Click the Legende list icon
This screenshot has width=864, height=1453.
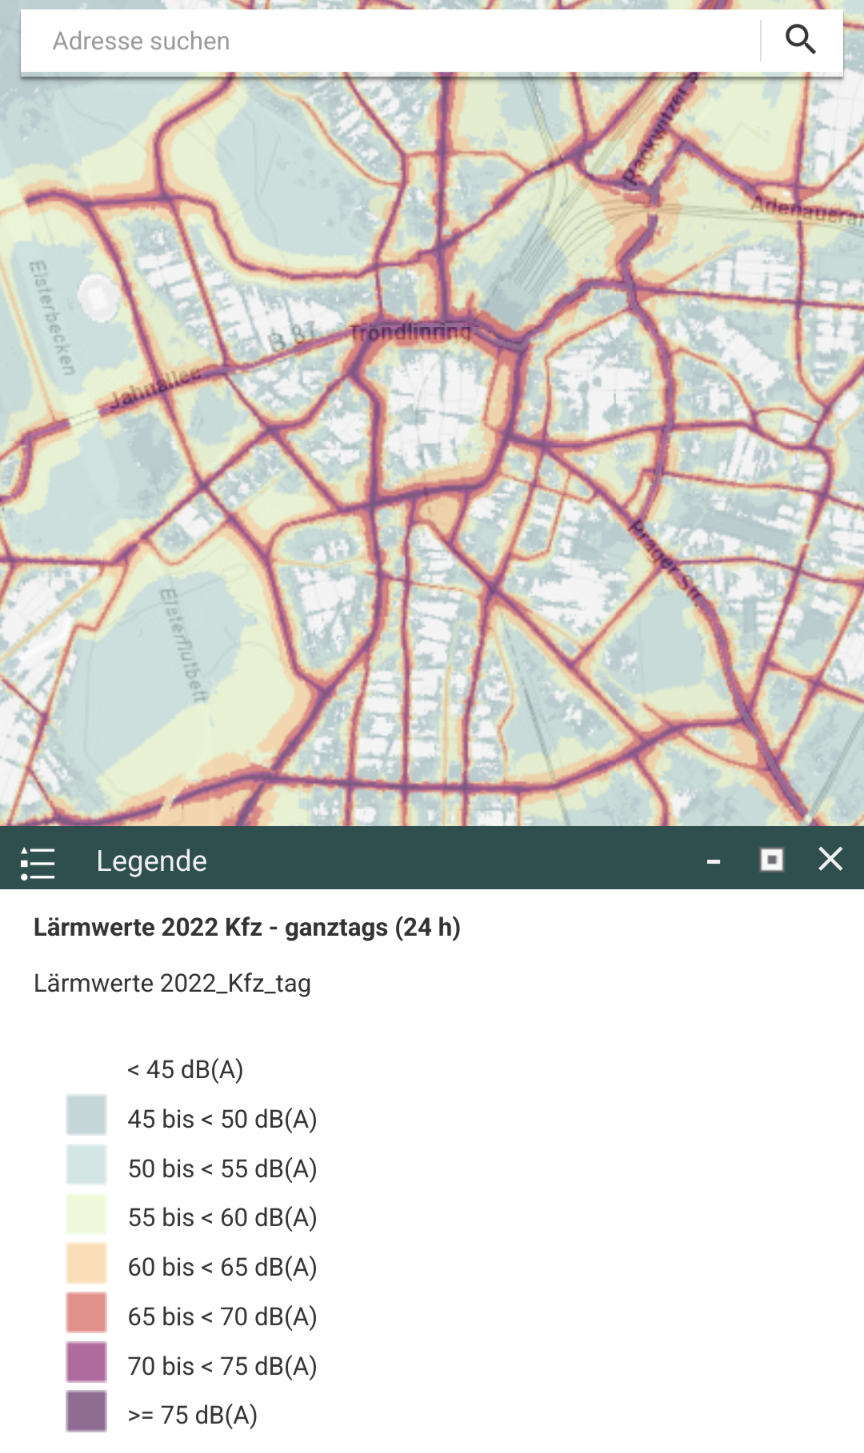point(38,862)
